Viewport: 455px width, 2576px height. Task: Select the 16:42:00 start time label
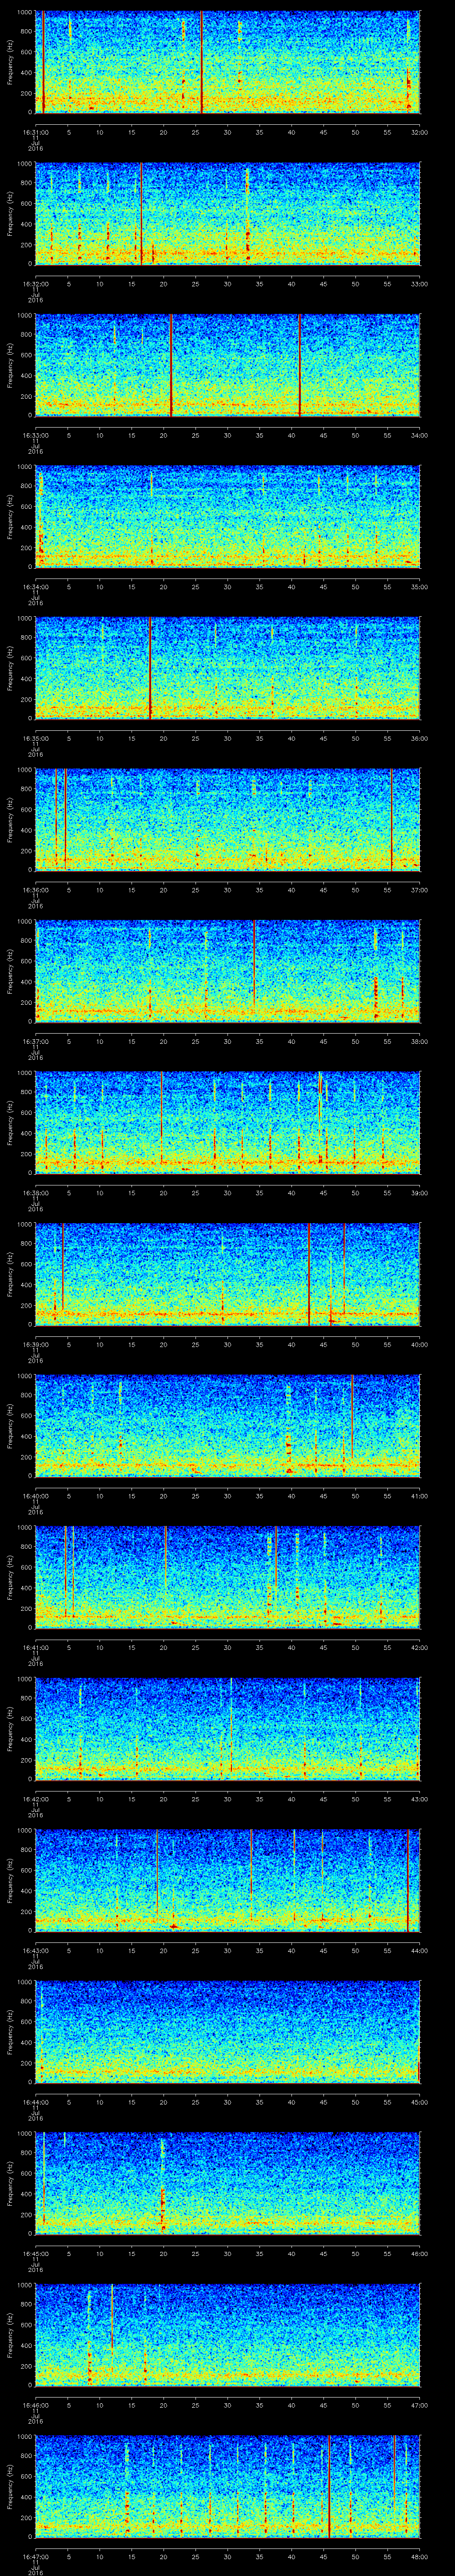point(35,1799)
